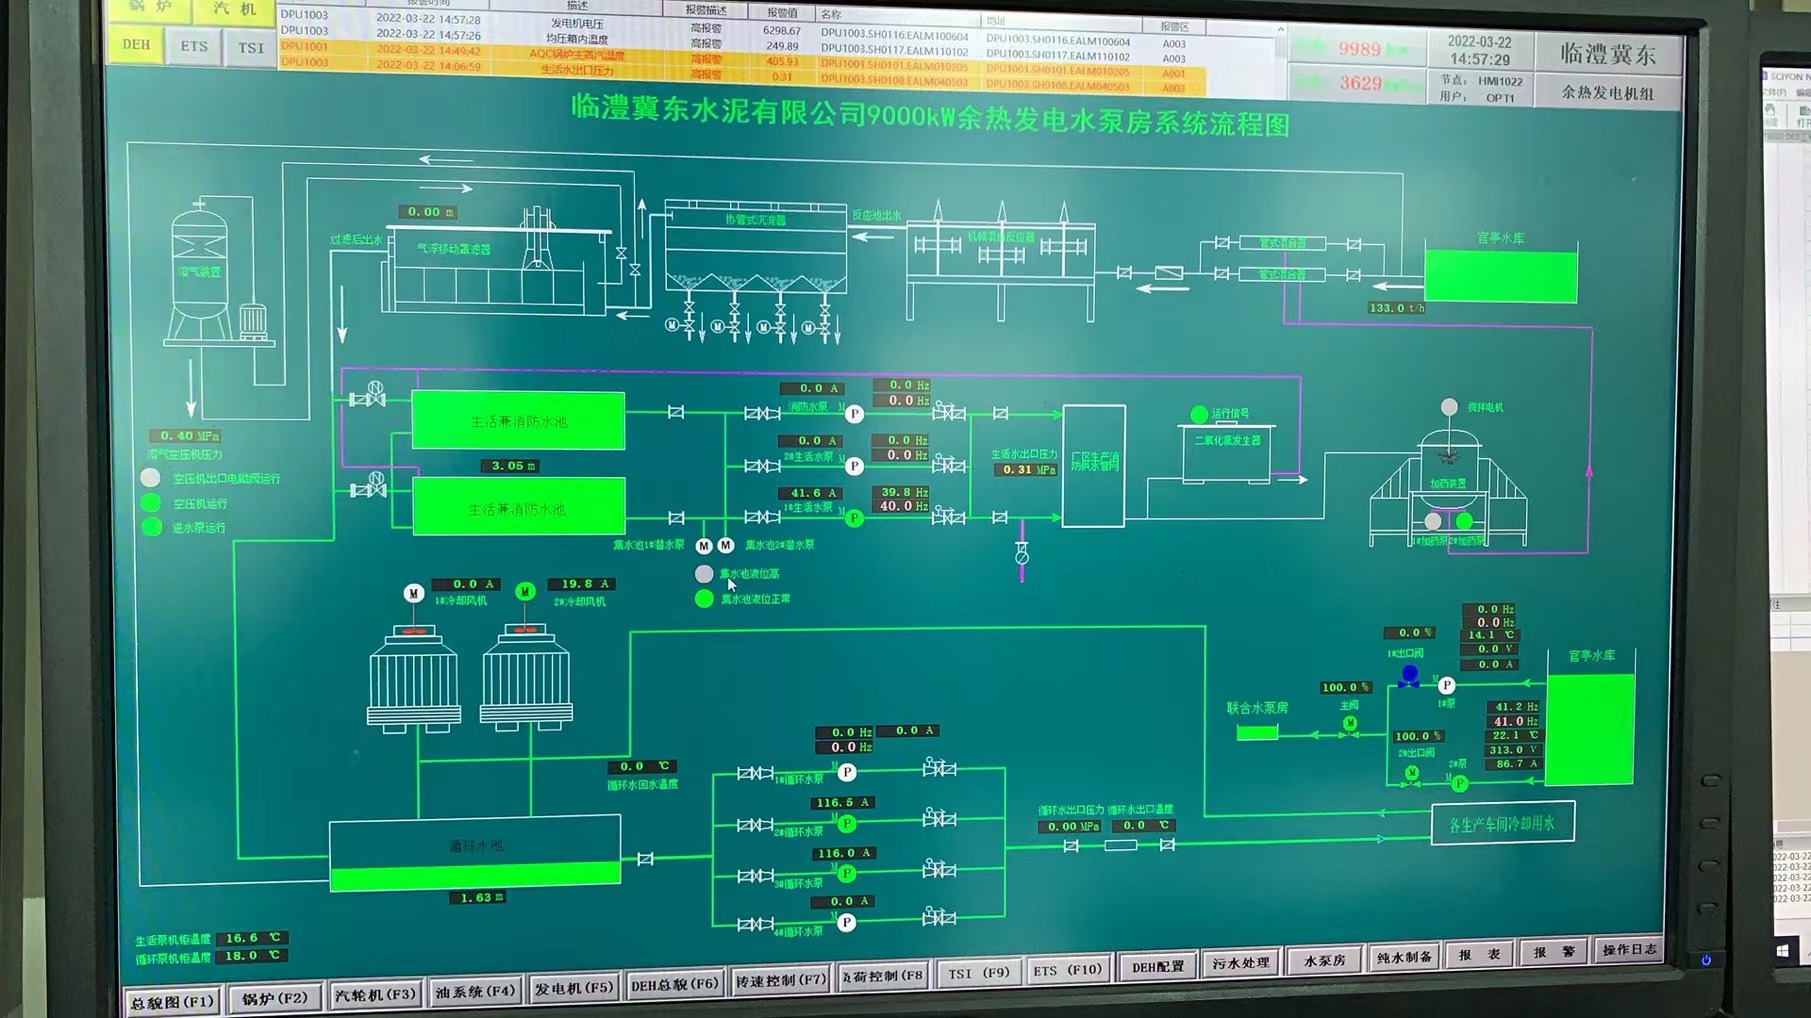Select the 1#泵 pump near 官亭水库
Viewport: 1811px width, 1018px height.
click(x=1446, y=686)
